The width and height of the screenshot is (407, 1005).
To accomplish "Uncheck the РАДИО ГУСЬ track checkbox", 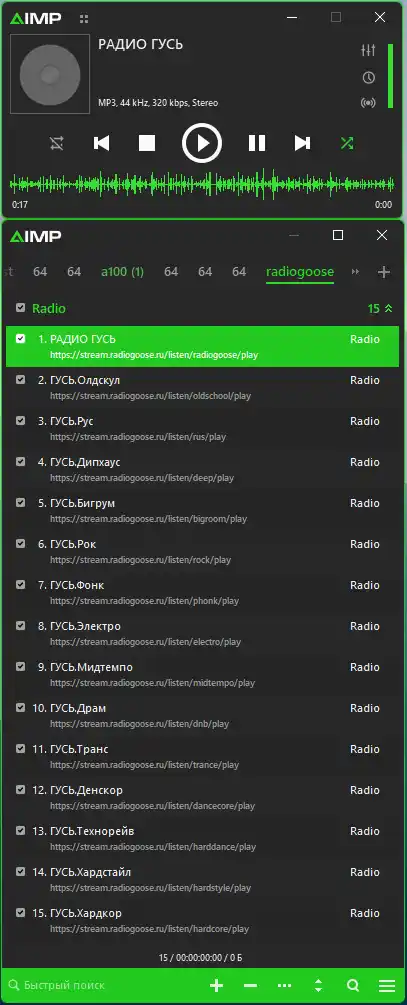I will coord(21,338).
